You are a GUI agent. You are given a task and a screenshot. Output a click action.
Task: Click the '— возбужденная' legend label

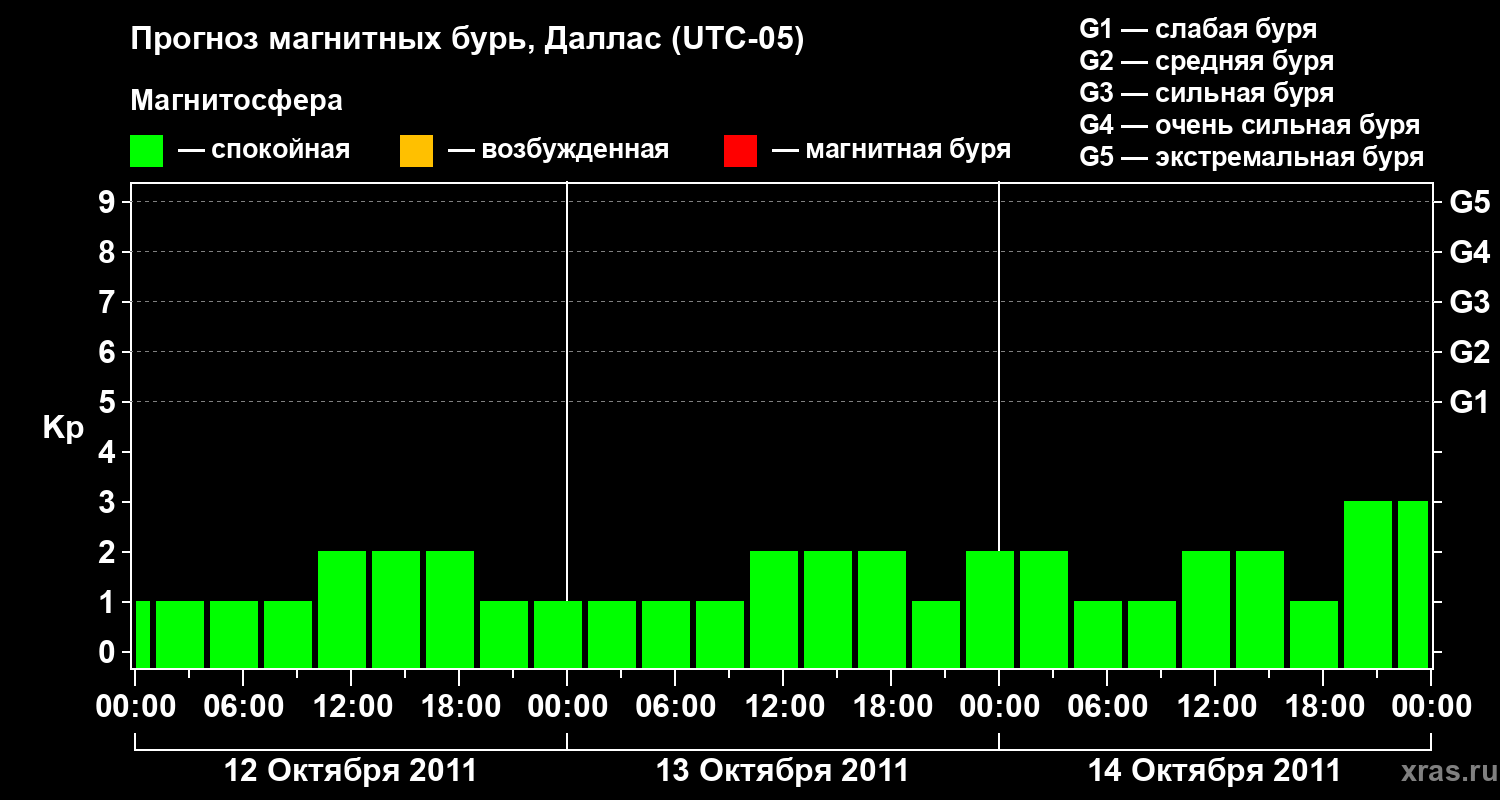pyautogui.click(x=558, y=151)
